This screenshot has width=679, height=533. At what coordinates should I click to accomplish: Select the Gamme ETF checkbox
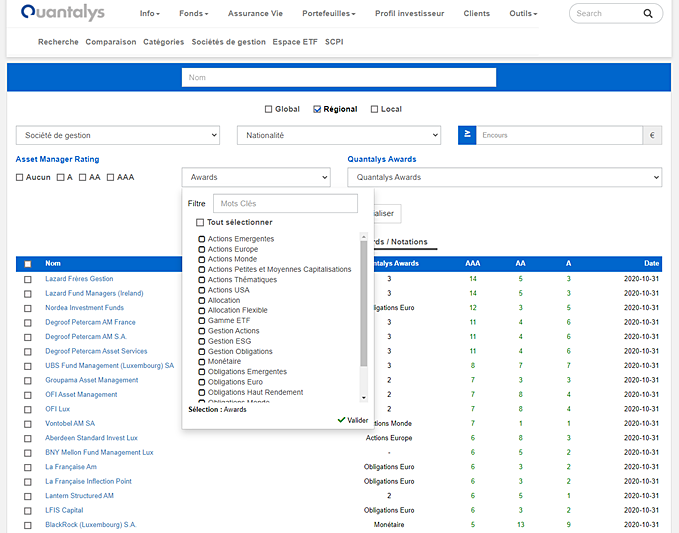click(x=201, y=321)
